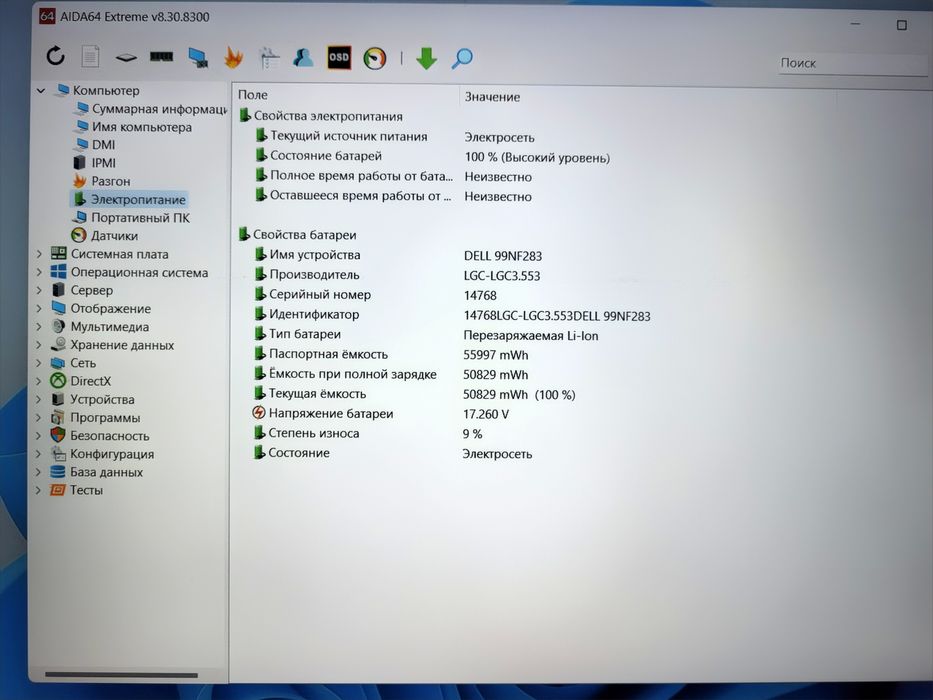The width and height of the screenshot is (933, 700).
Task: Expand the Мультимедиа tree node
Action: (39, 327)
